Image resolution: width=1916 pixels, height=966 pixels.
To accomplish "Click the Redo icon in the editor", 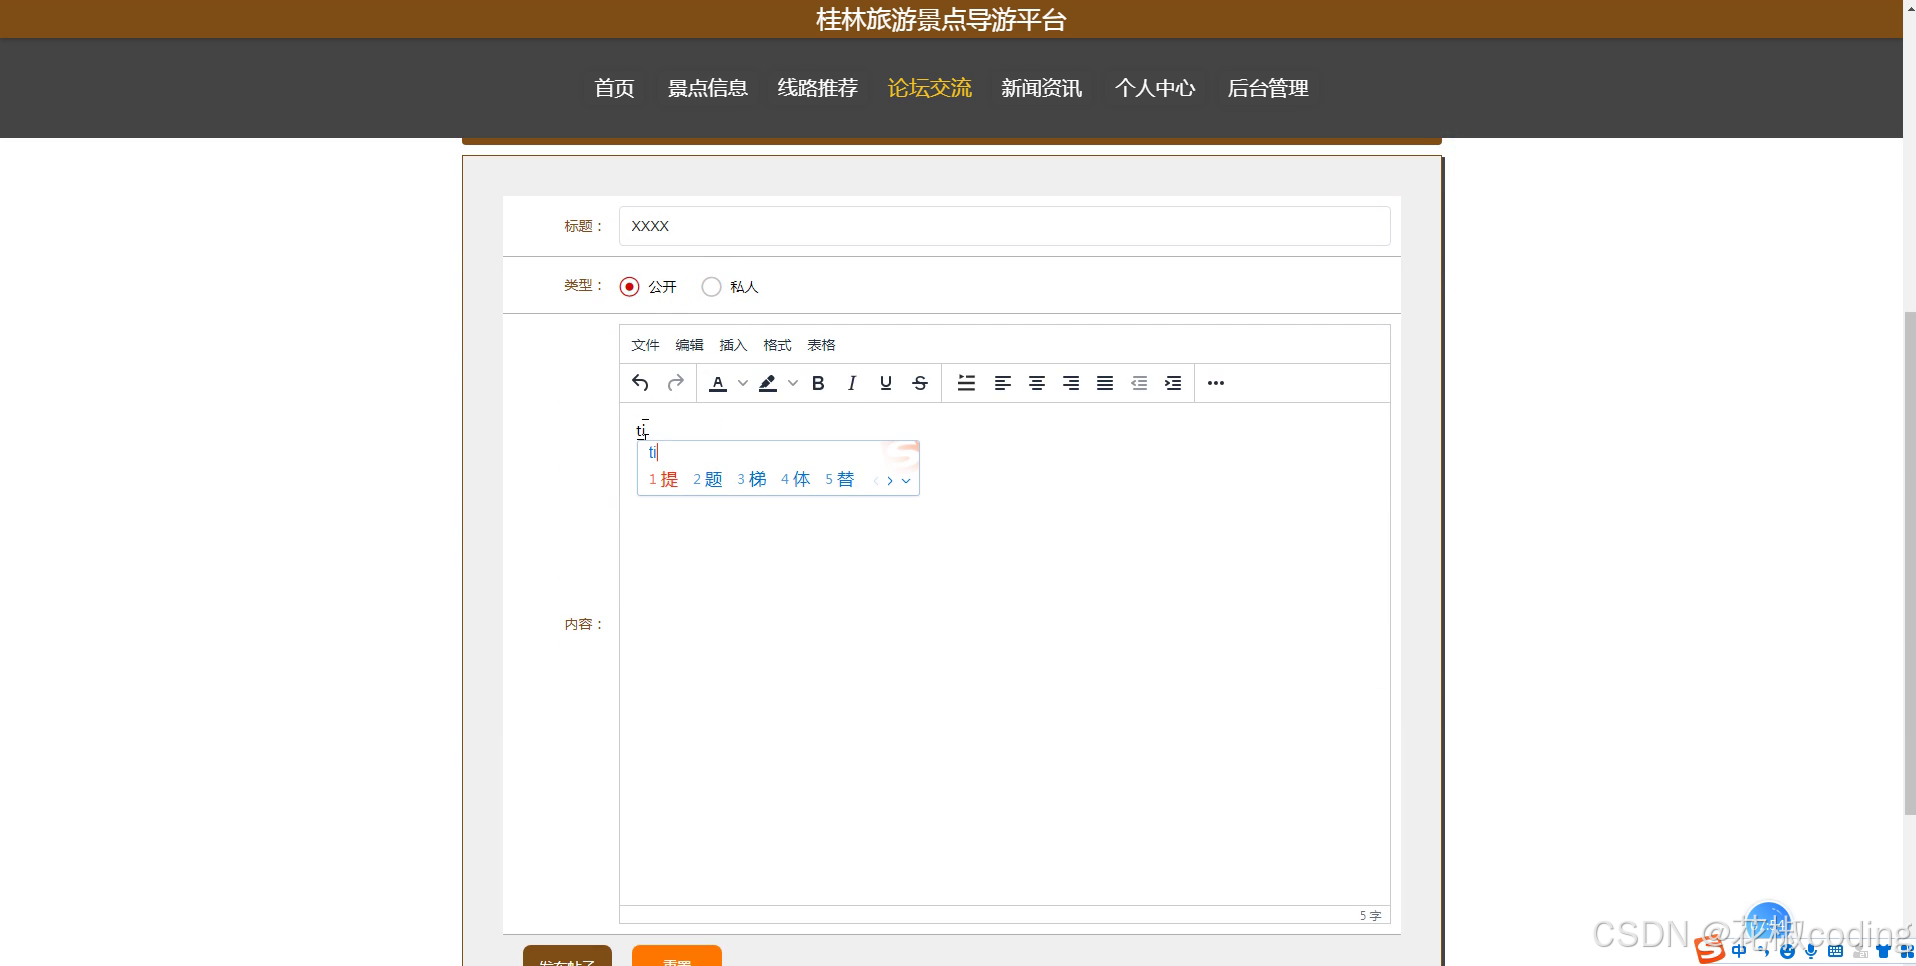I will [675, 383].
